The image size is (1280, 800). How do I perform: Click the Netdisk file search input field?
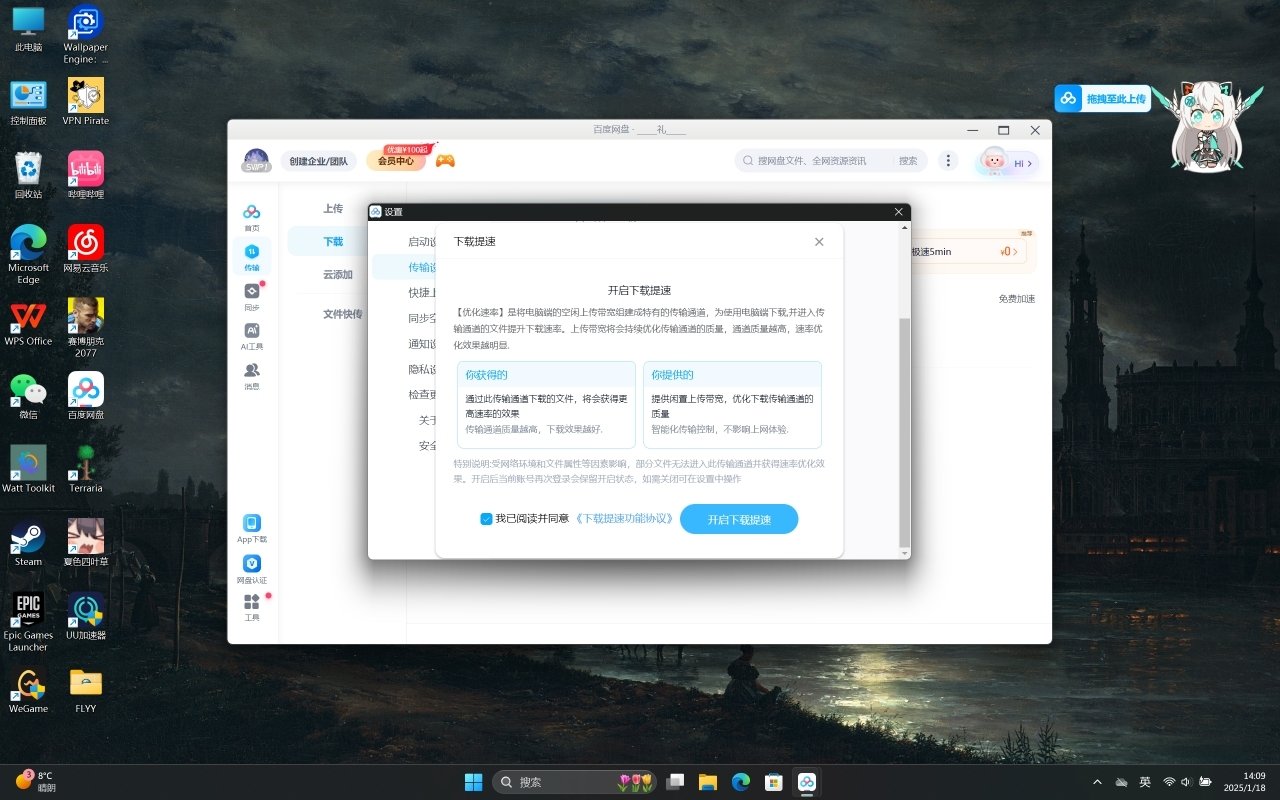816,161
